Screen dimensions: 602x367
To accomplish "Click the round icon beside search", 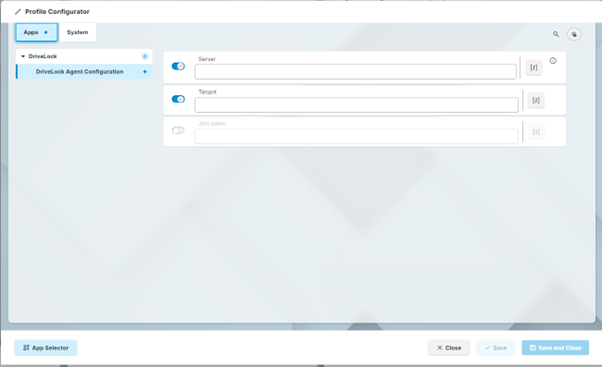I will pyautogui.click(x=574, y=34).
